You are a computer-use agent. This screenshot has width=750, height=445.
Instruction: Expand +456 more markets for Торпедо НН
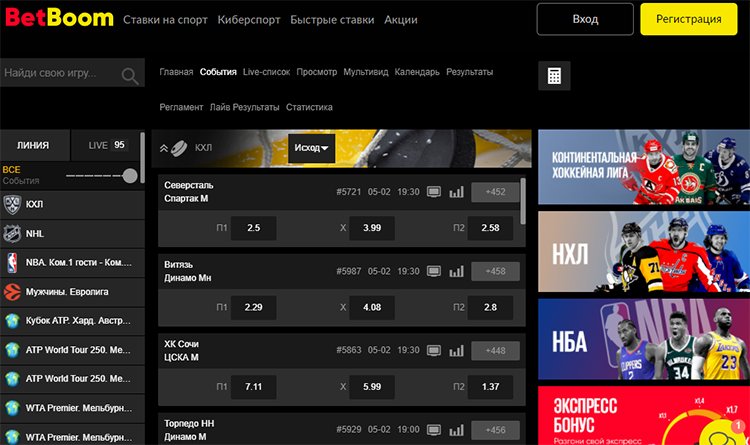495,430
